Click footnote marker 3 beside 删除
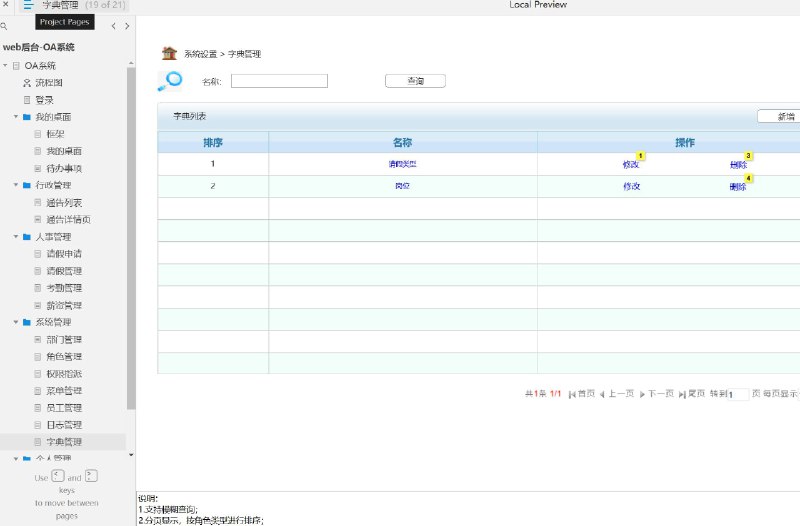Image resolution: width=800 pixels, height=526 pixels. point(748,155)
